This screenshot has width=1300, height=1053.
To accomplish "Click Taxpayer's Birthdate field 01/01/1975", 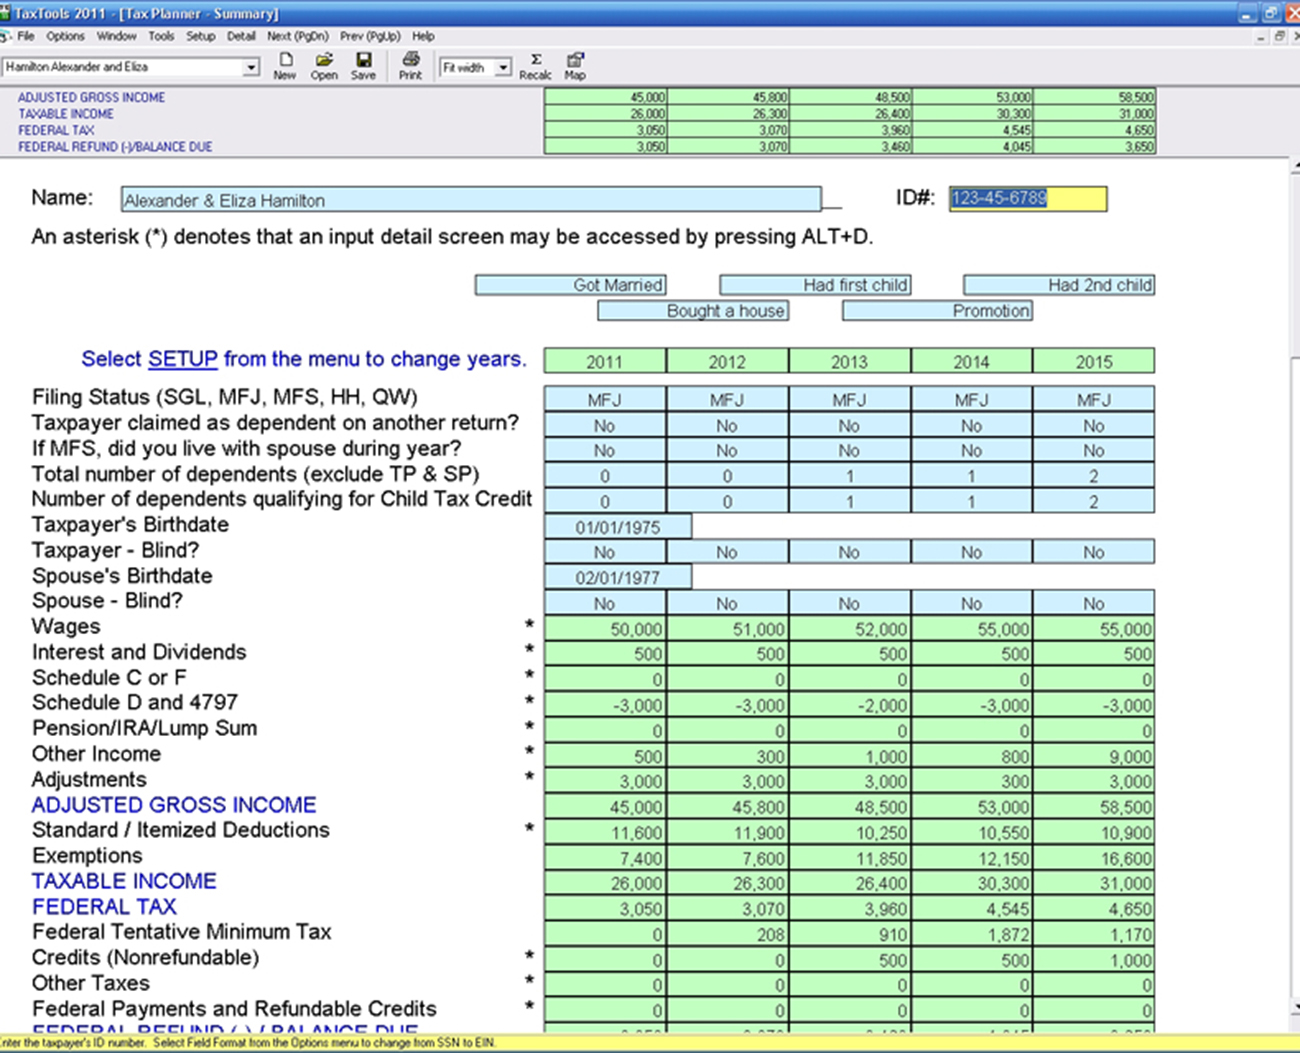I will pyautogui.click(x=618, y=527).
